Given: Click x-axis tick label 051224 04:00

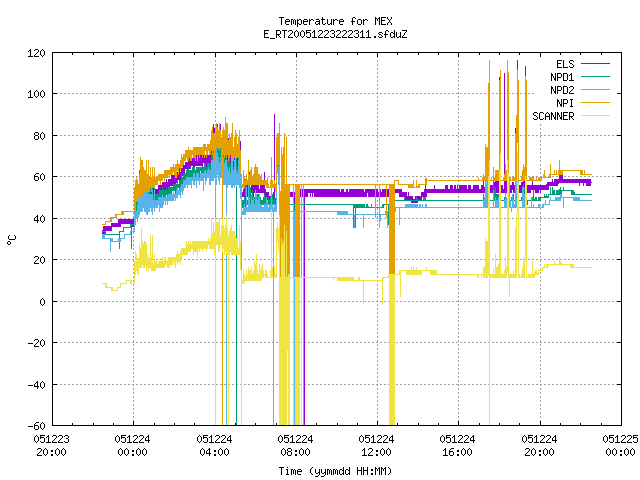Looking at the screenshot, I should tap(214, 446).
